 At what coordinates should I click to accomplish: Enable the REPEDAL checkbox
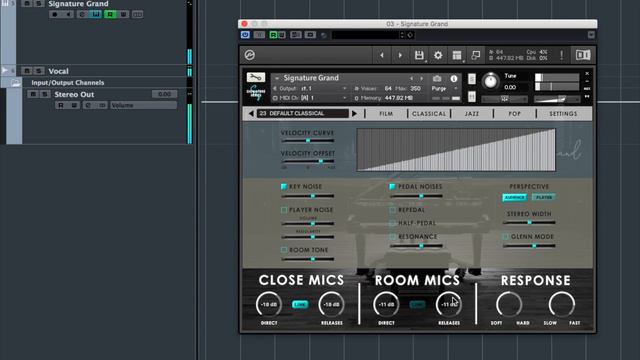[392, 210]
